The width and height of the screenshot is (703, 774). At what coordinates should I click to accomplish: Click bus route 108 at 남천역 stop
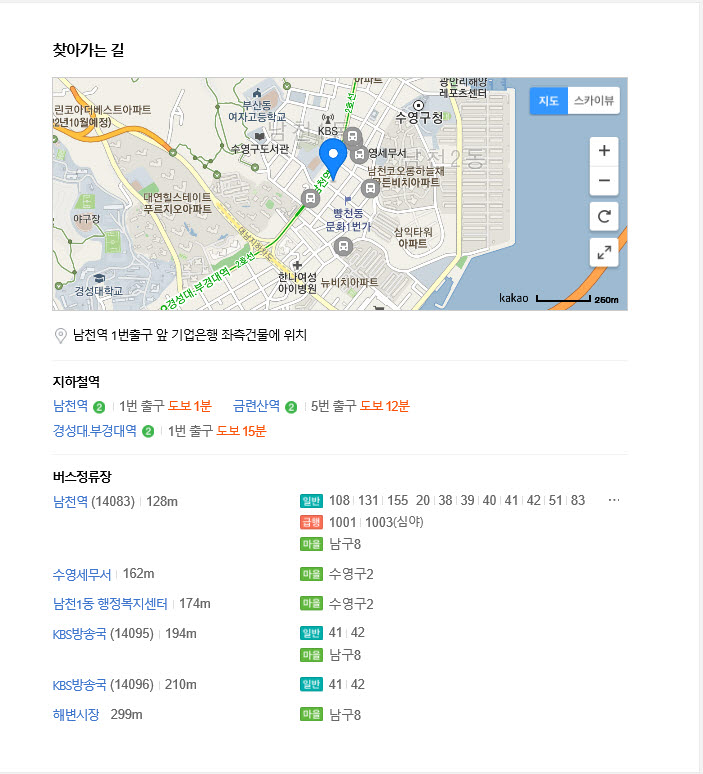(340, 501)
